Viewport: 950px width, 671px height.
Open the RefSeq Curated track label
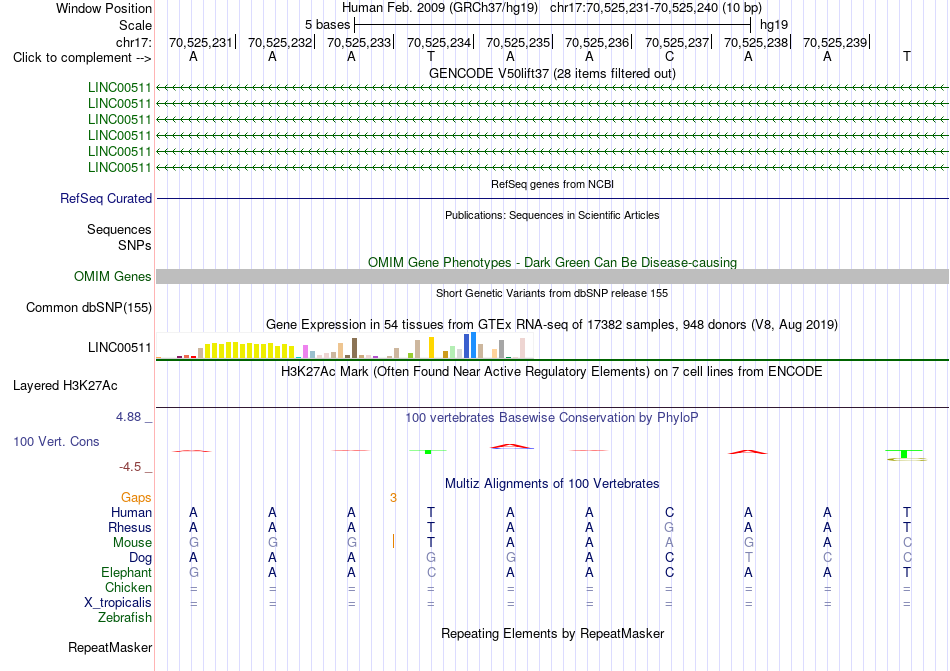tap(106, 199)
